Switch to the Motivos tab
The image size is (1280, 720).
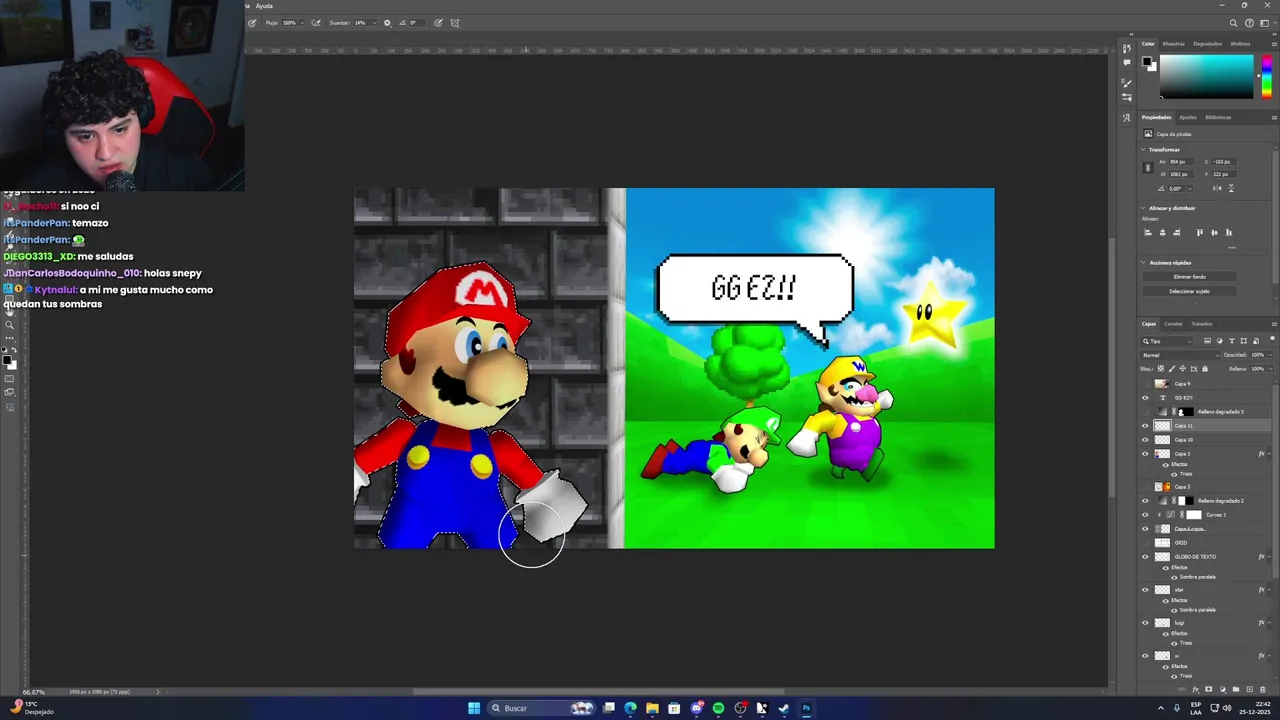(x=1240, y=44)
